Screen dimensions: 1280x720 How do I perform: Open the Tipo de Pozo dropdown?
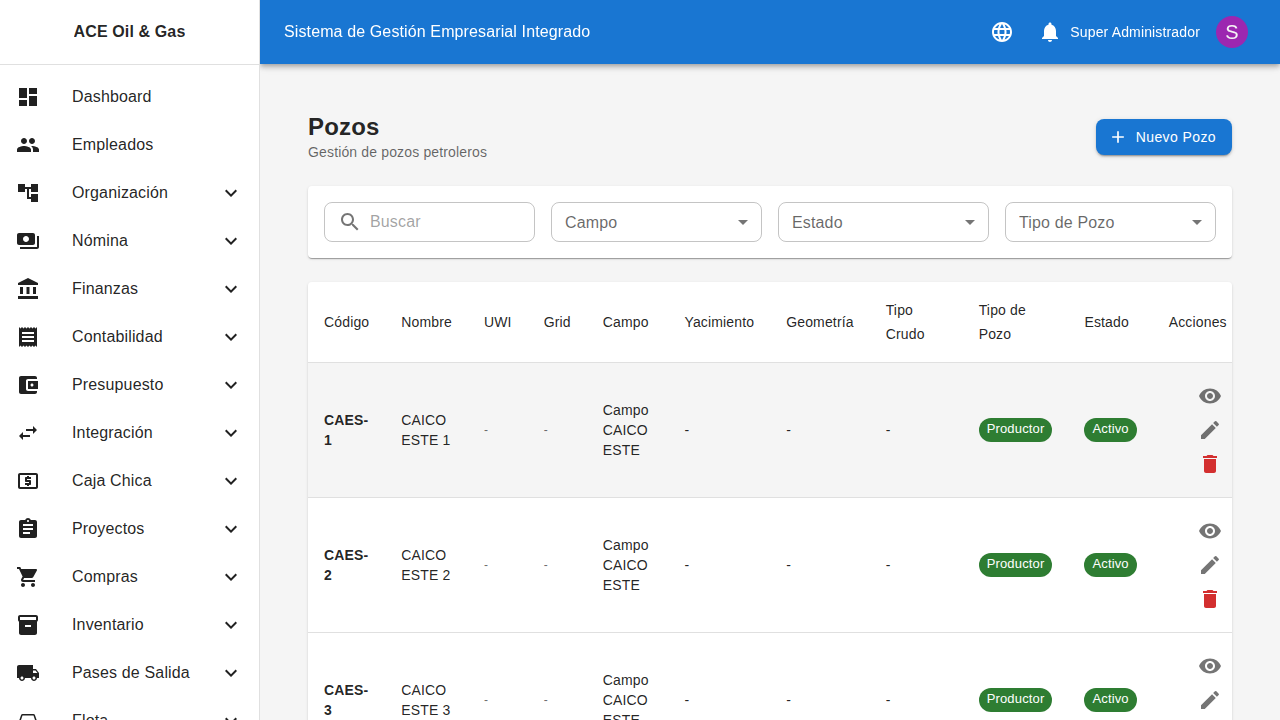coord(1109,222)
